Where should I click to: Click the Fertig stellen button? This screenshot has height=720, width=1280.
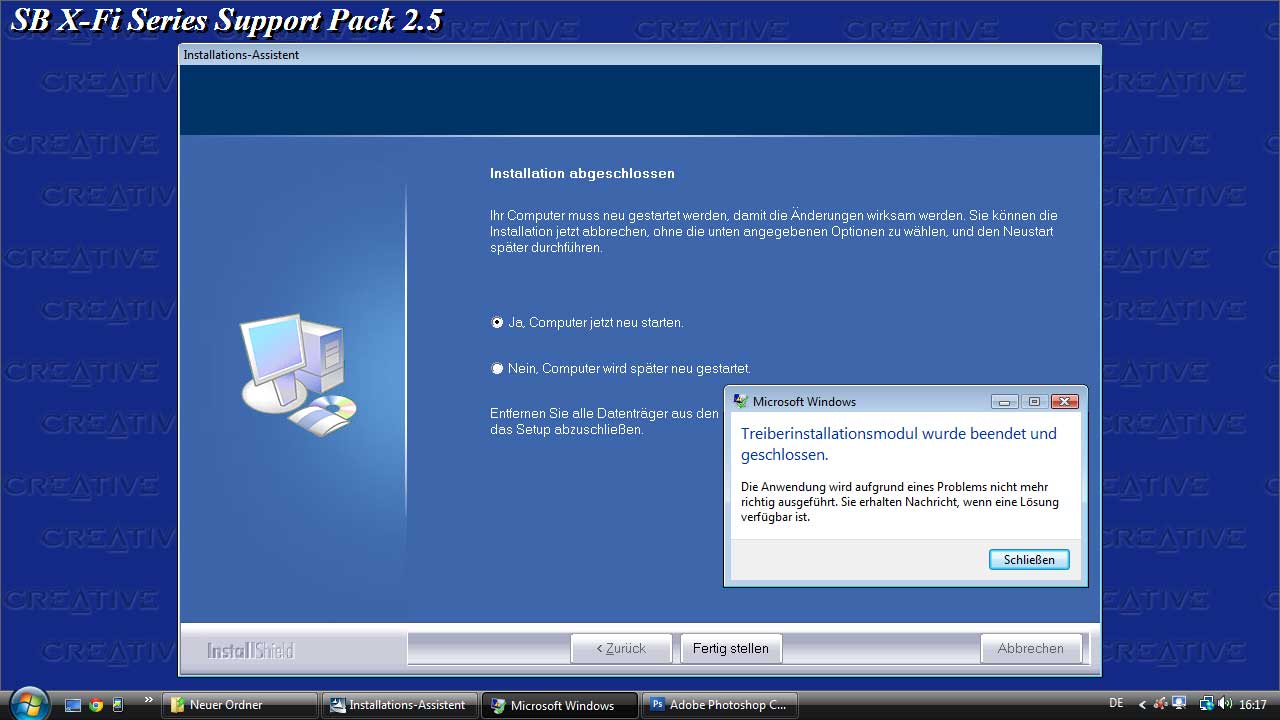731,648
